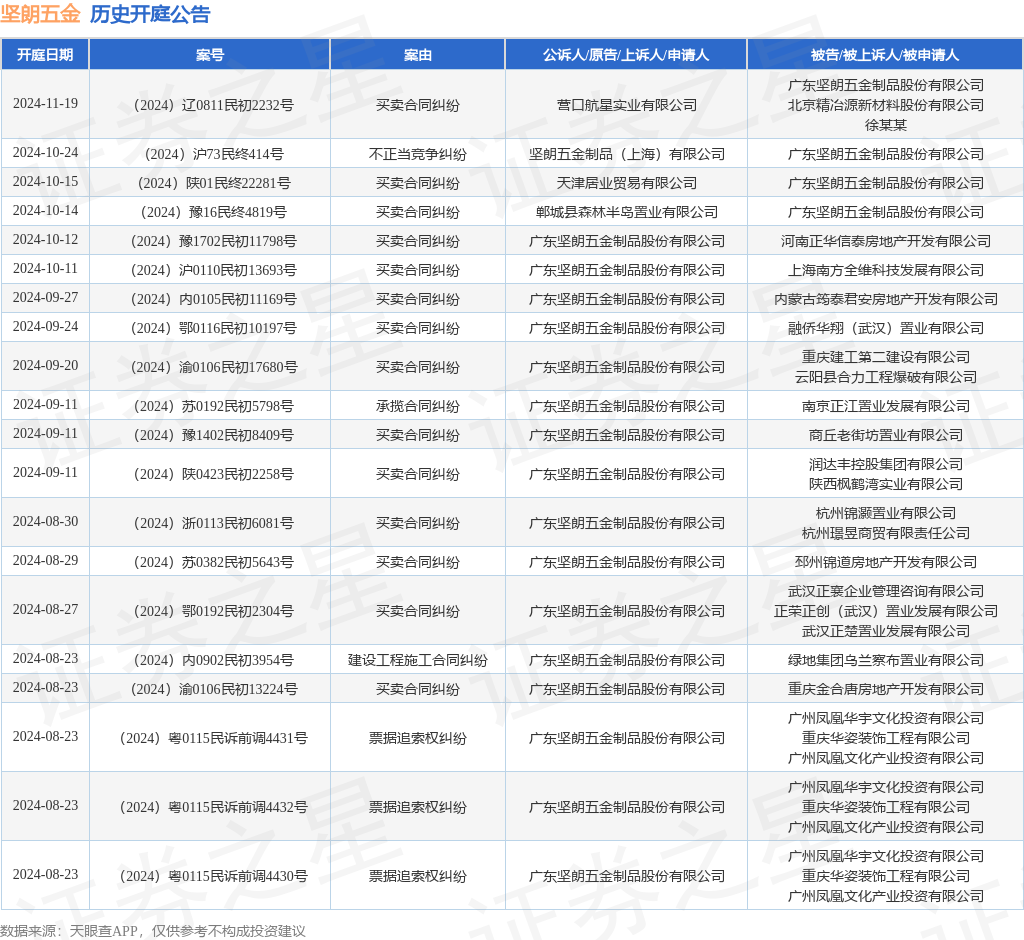Click defendant 陕西枫鹤湾实业有限公司

(x=886, y=484)
